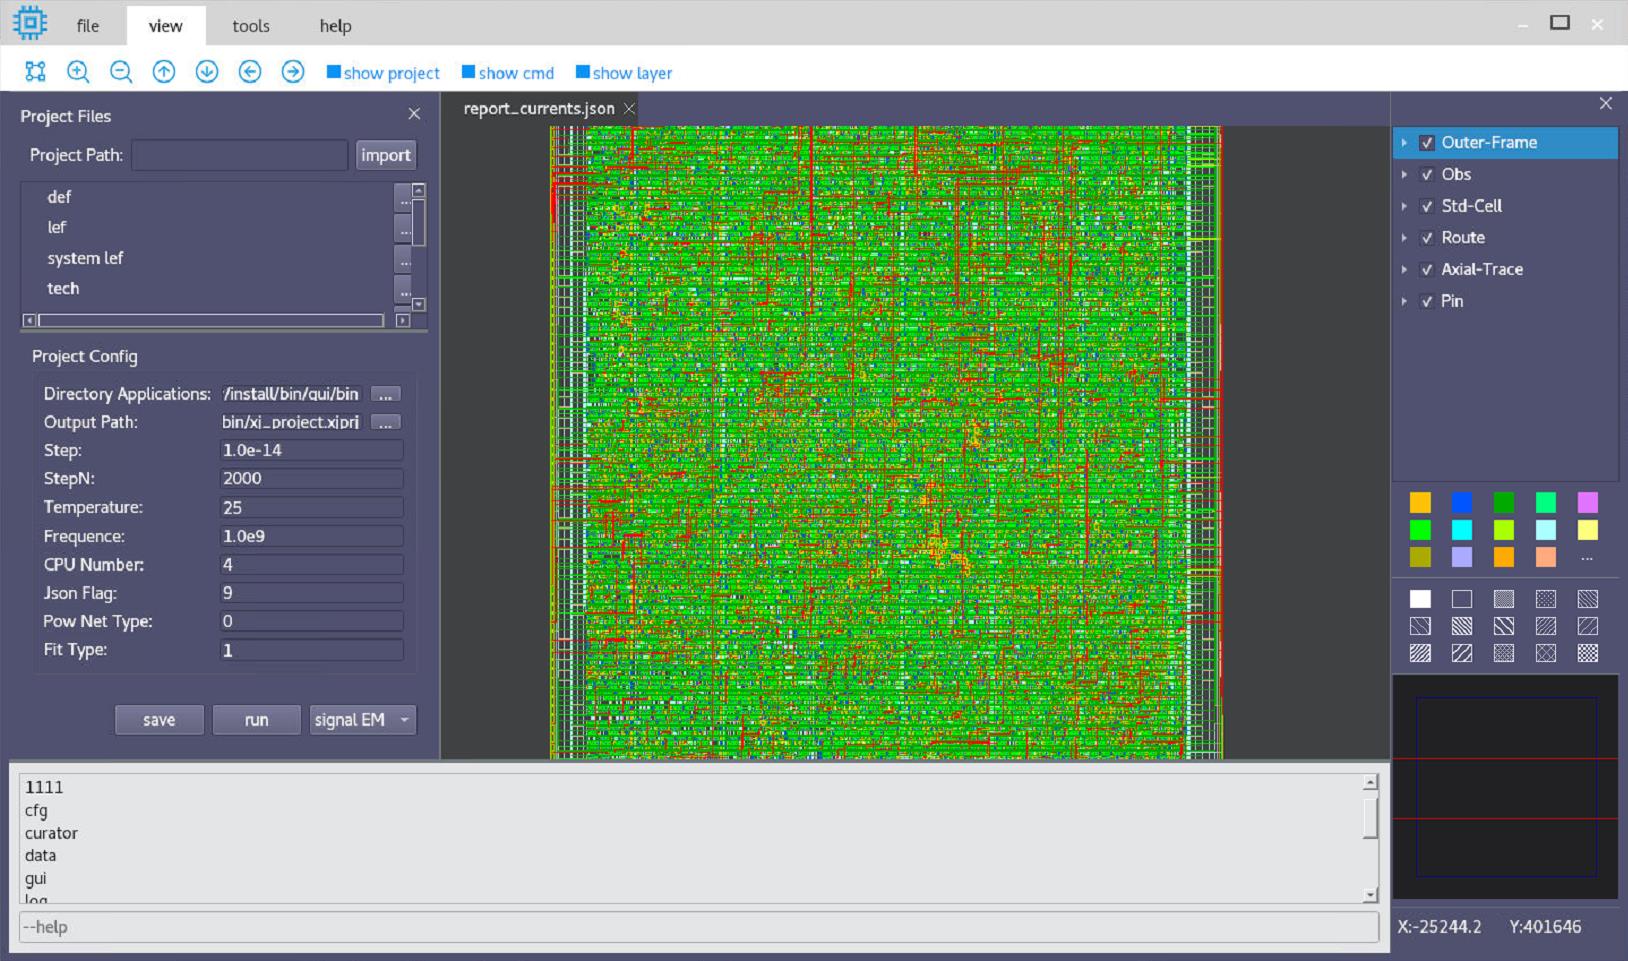The width and height of the screenshot is (1628, 961).
Task: Open the help menu
Action: [335, 26]
